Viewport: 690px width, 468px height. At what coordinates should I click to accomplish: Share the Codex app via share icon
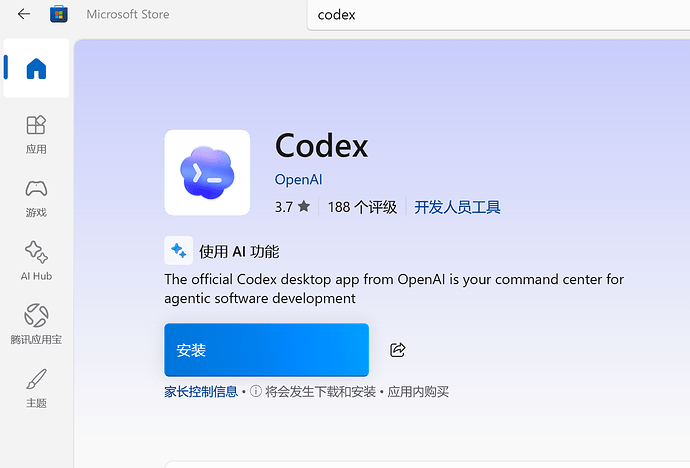click(397, 350)
